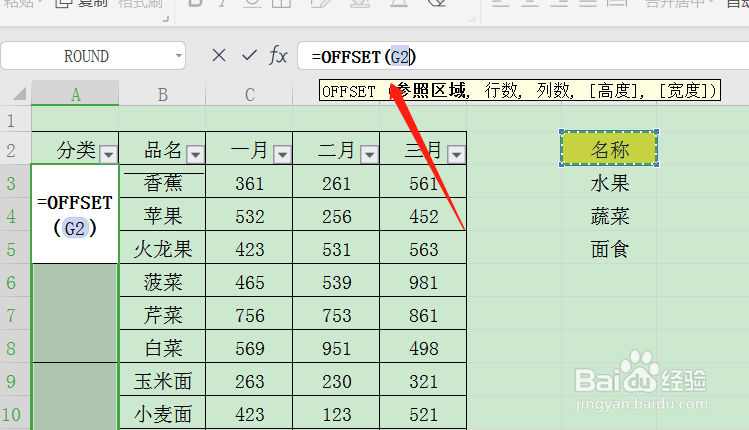The width and height of the screenshot is (749, 430).
Task: Confirm formula entry with the checkmark
Action: [249, 55]
